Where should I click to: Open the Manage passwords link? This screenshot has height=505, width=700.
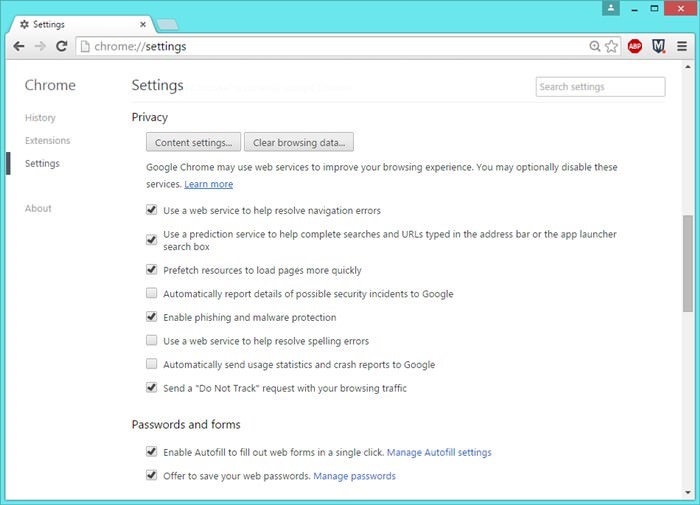[354, 476]
